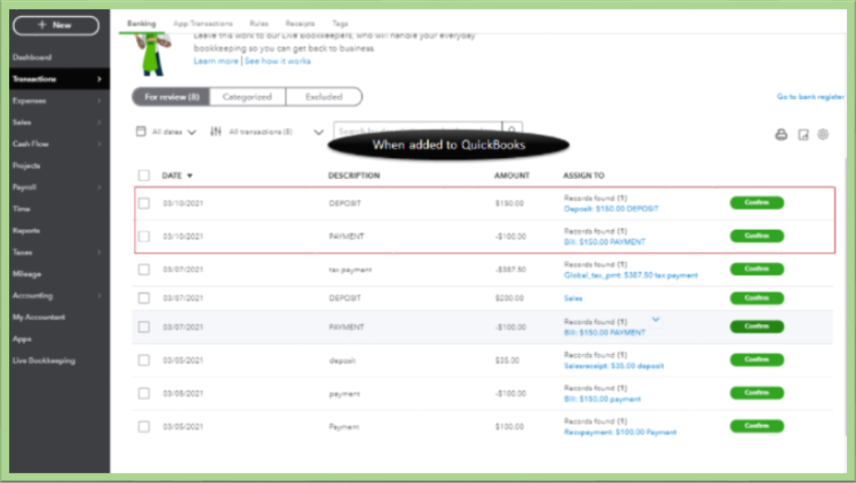The image size is (856, 483).
Task: Confirm the 03/10/2021 PAYMENT transaction
Action: (757, 236)
